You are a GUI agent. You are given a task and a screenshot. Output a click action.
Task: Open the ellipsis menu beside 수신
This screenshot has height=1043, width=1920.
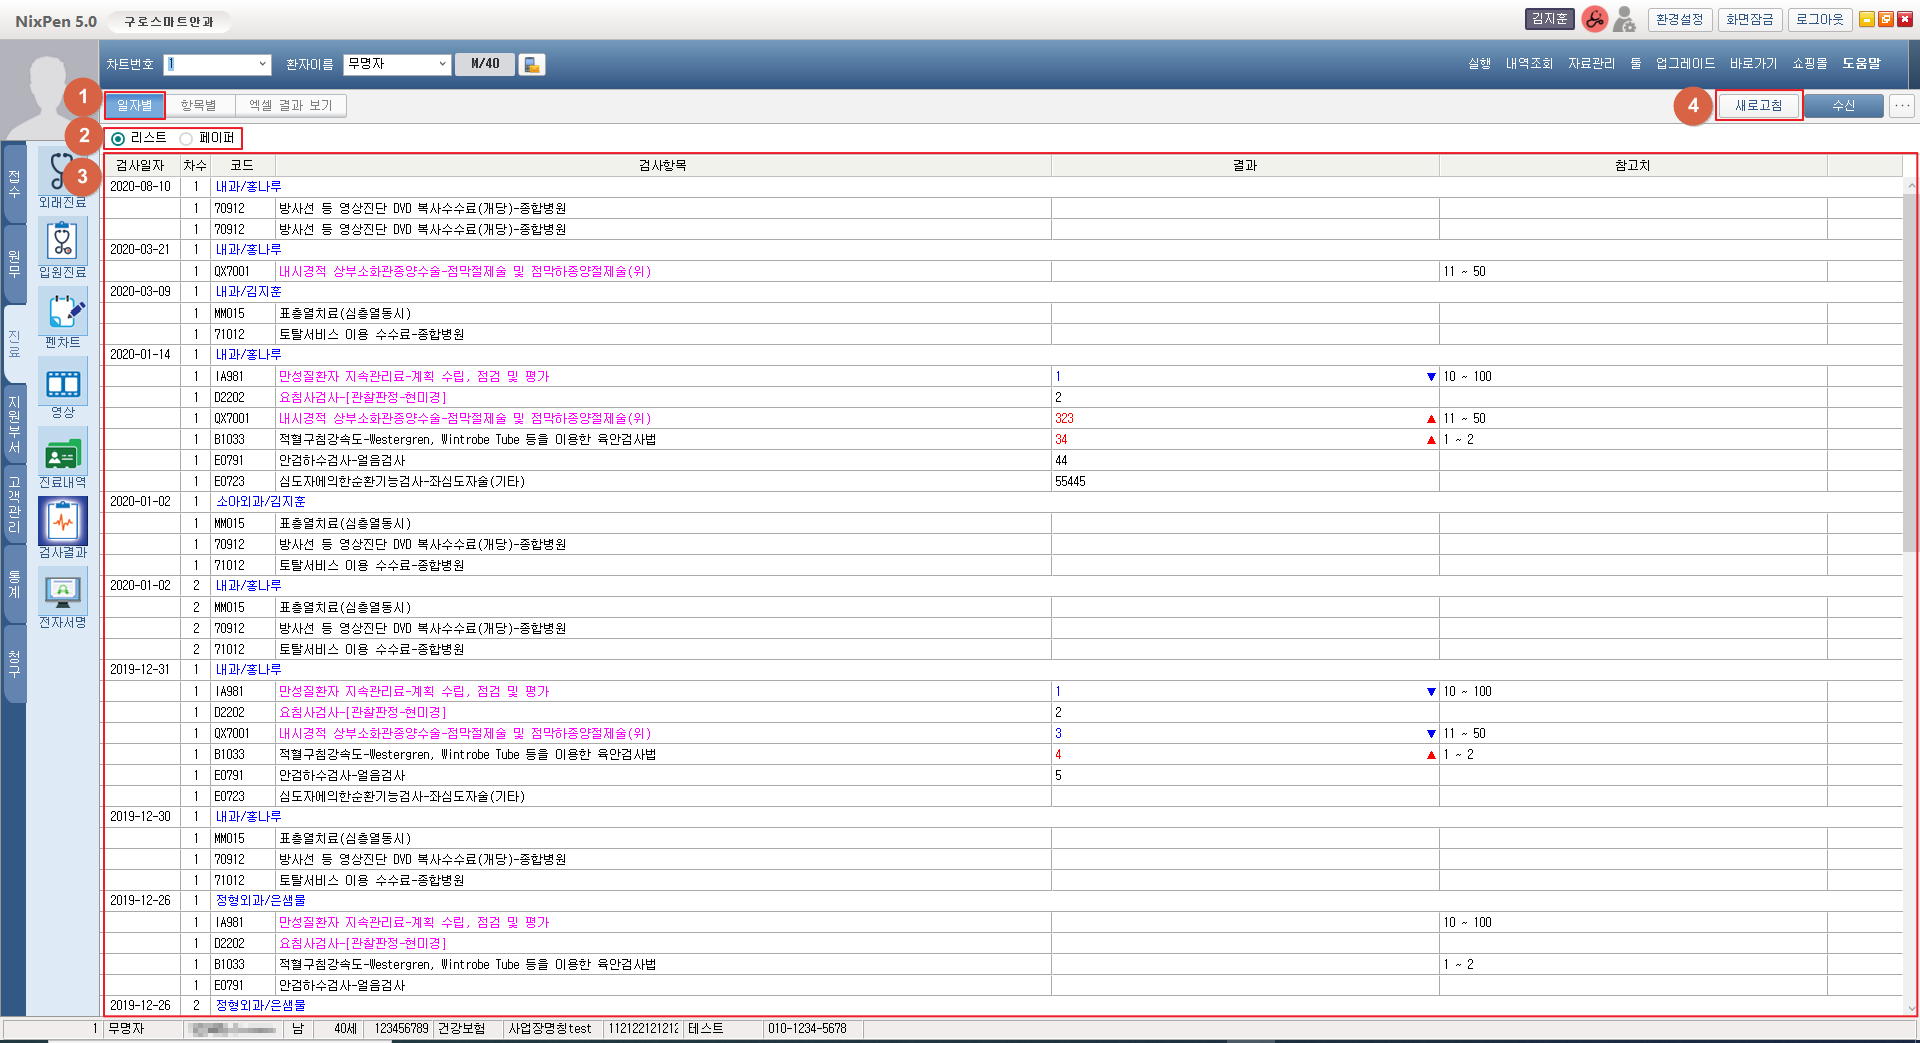click(1902, 106)
